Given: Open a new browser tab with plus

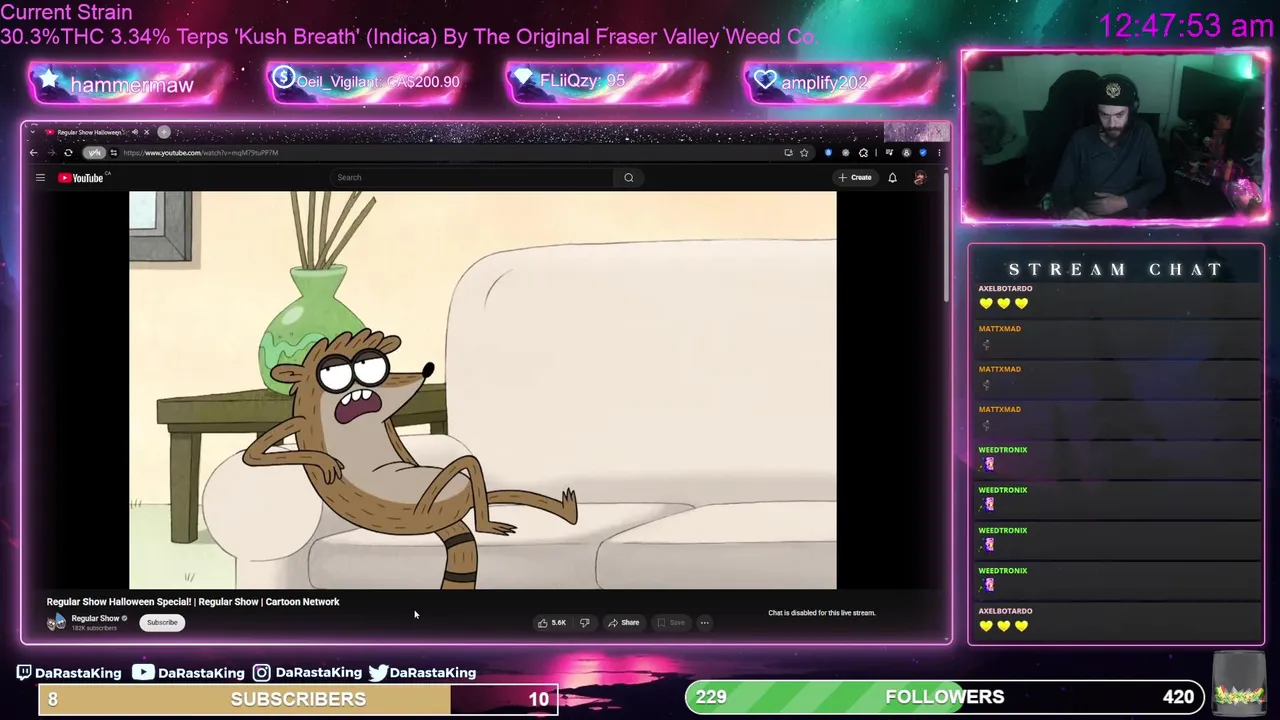Looking at the screenshot, I should [x=164, y=132].
